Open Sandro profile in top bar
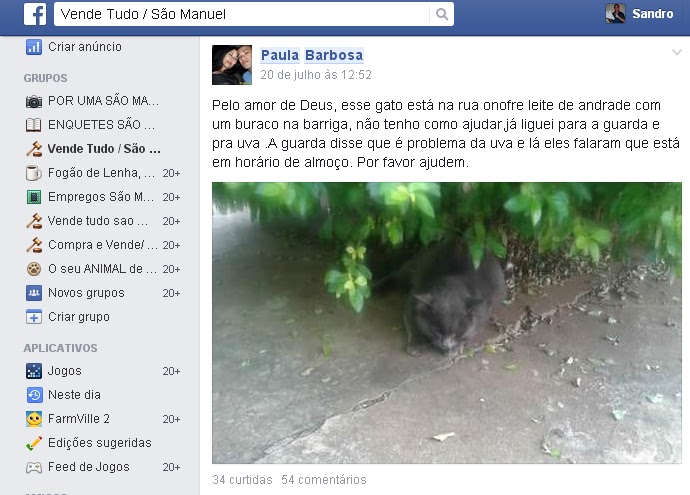The image size is (690, 495). tap(640, 14)
